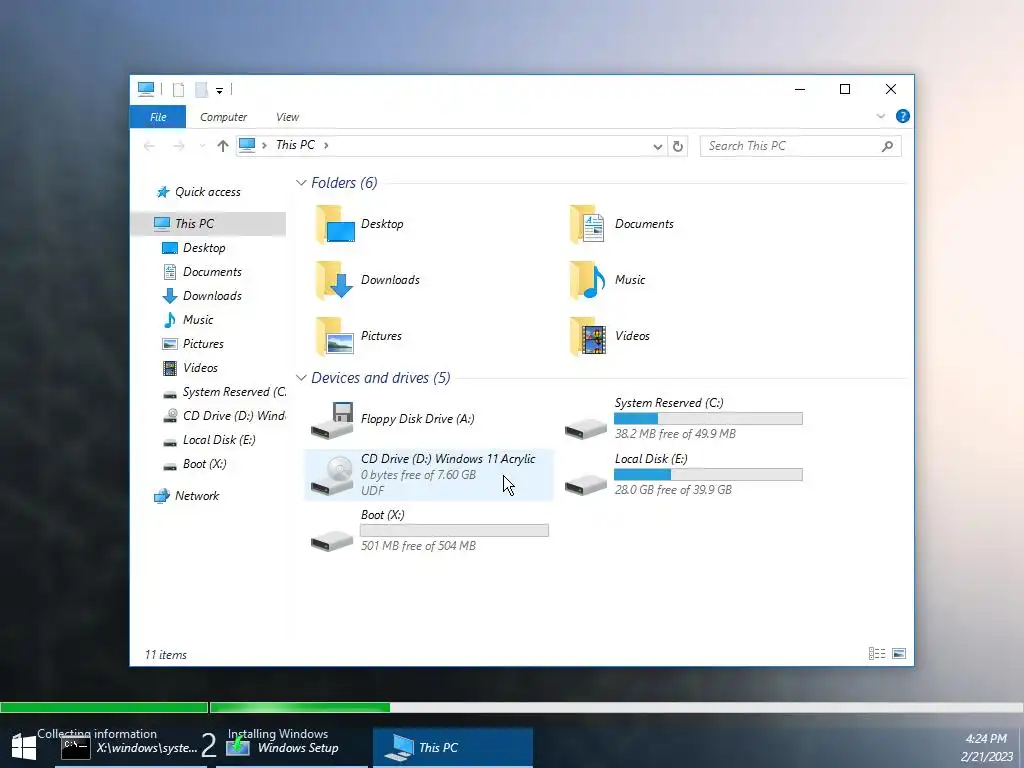Viewport: 1024px width, 768px height.
Task: Click This PC in the address breadcrumb
Action: pos(295,145)
